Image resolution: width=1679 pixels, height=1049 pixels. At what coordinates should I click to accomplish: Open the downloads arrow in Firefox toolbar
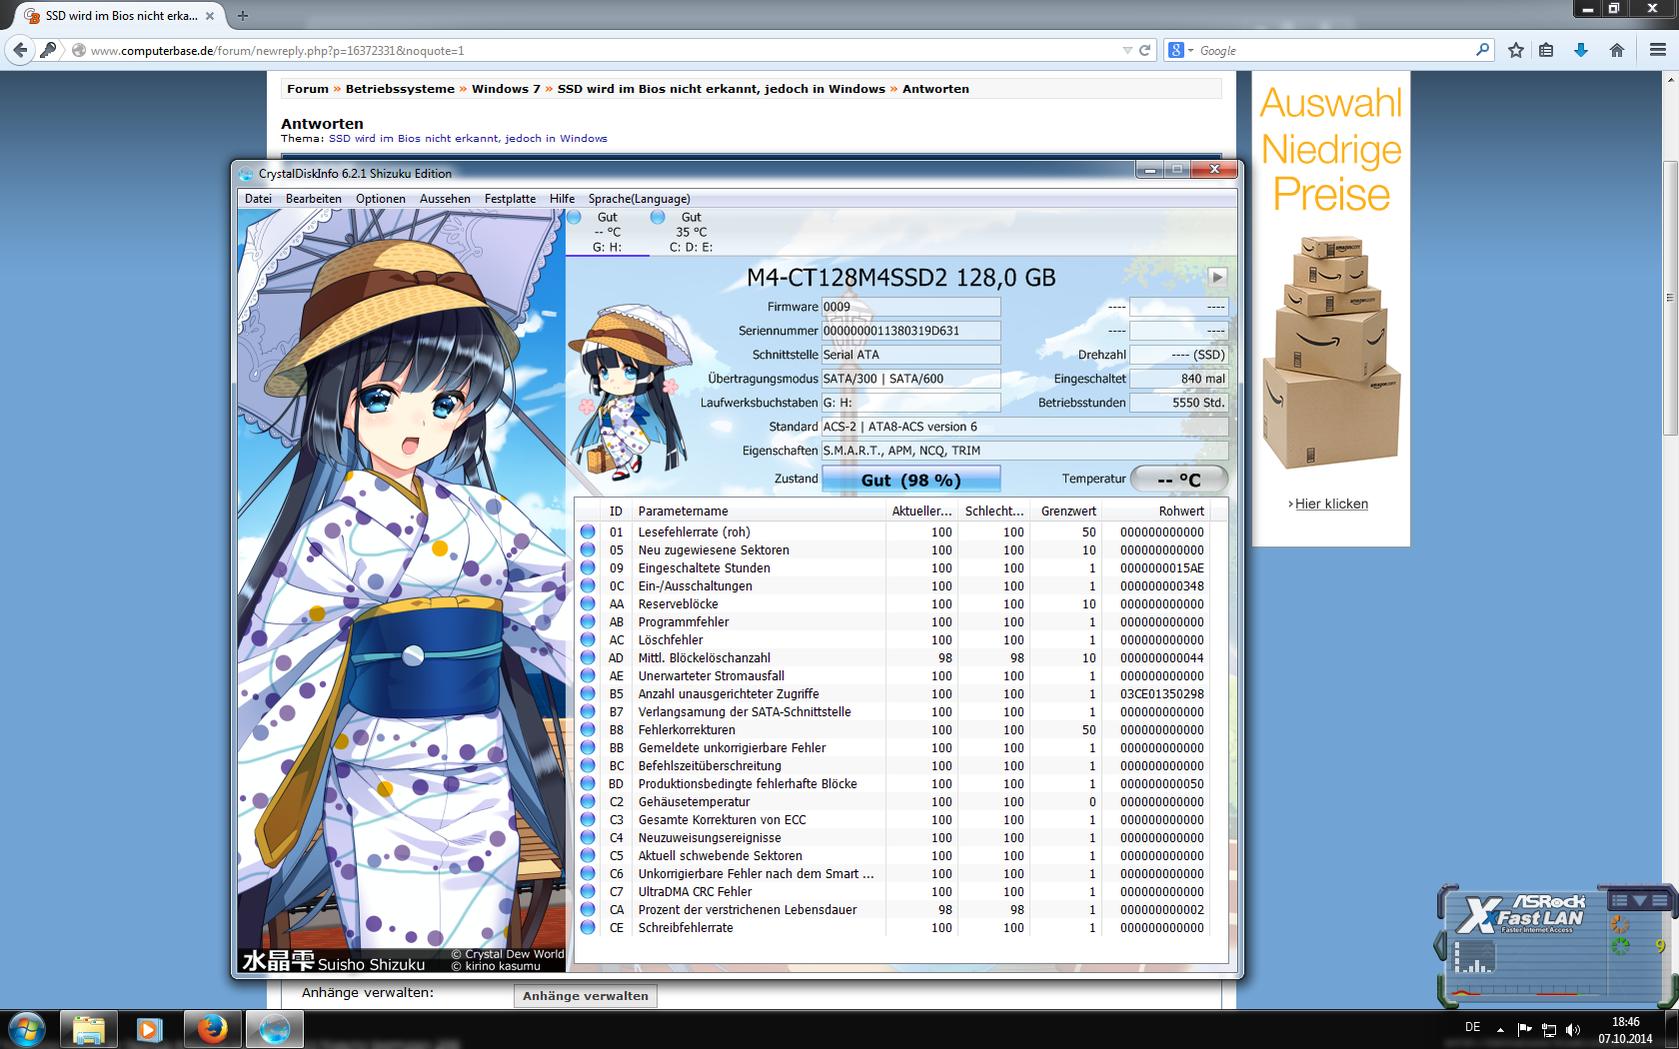(x=1581, y=50)
